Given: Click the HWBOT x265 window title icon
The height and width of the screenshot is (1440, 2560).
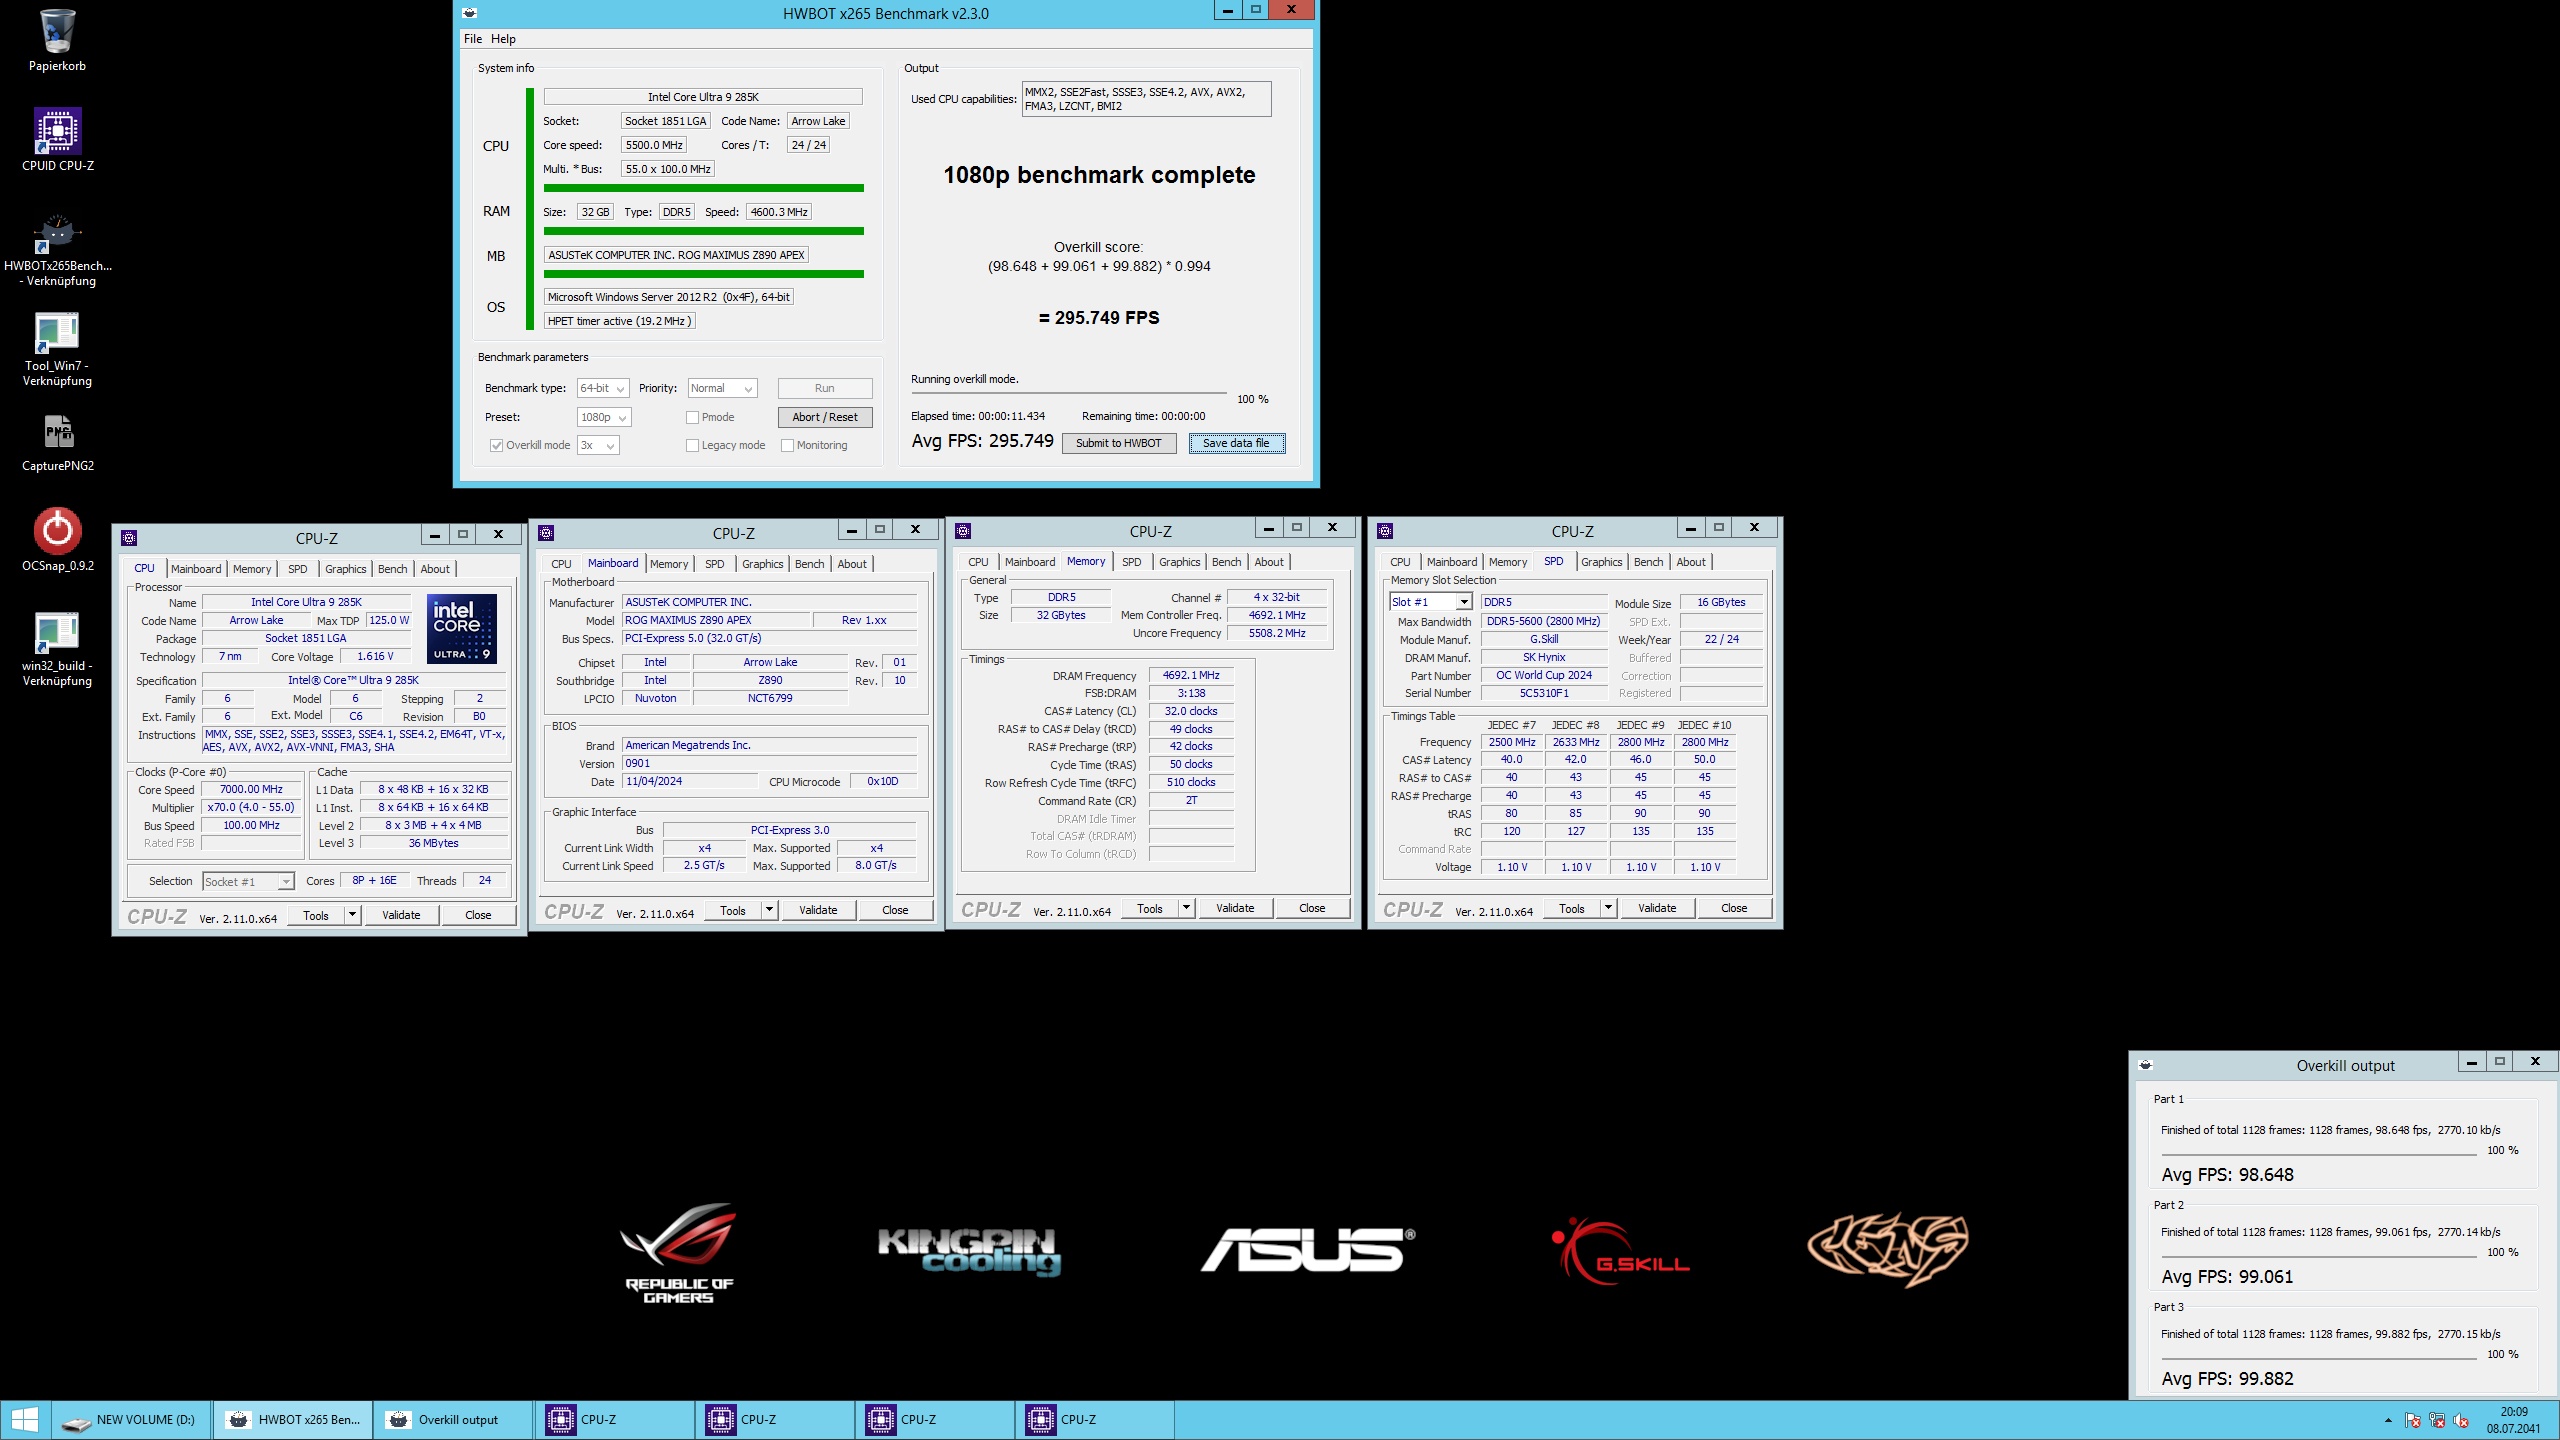Looking at the screenshot, I should 470,13.
